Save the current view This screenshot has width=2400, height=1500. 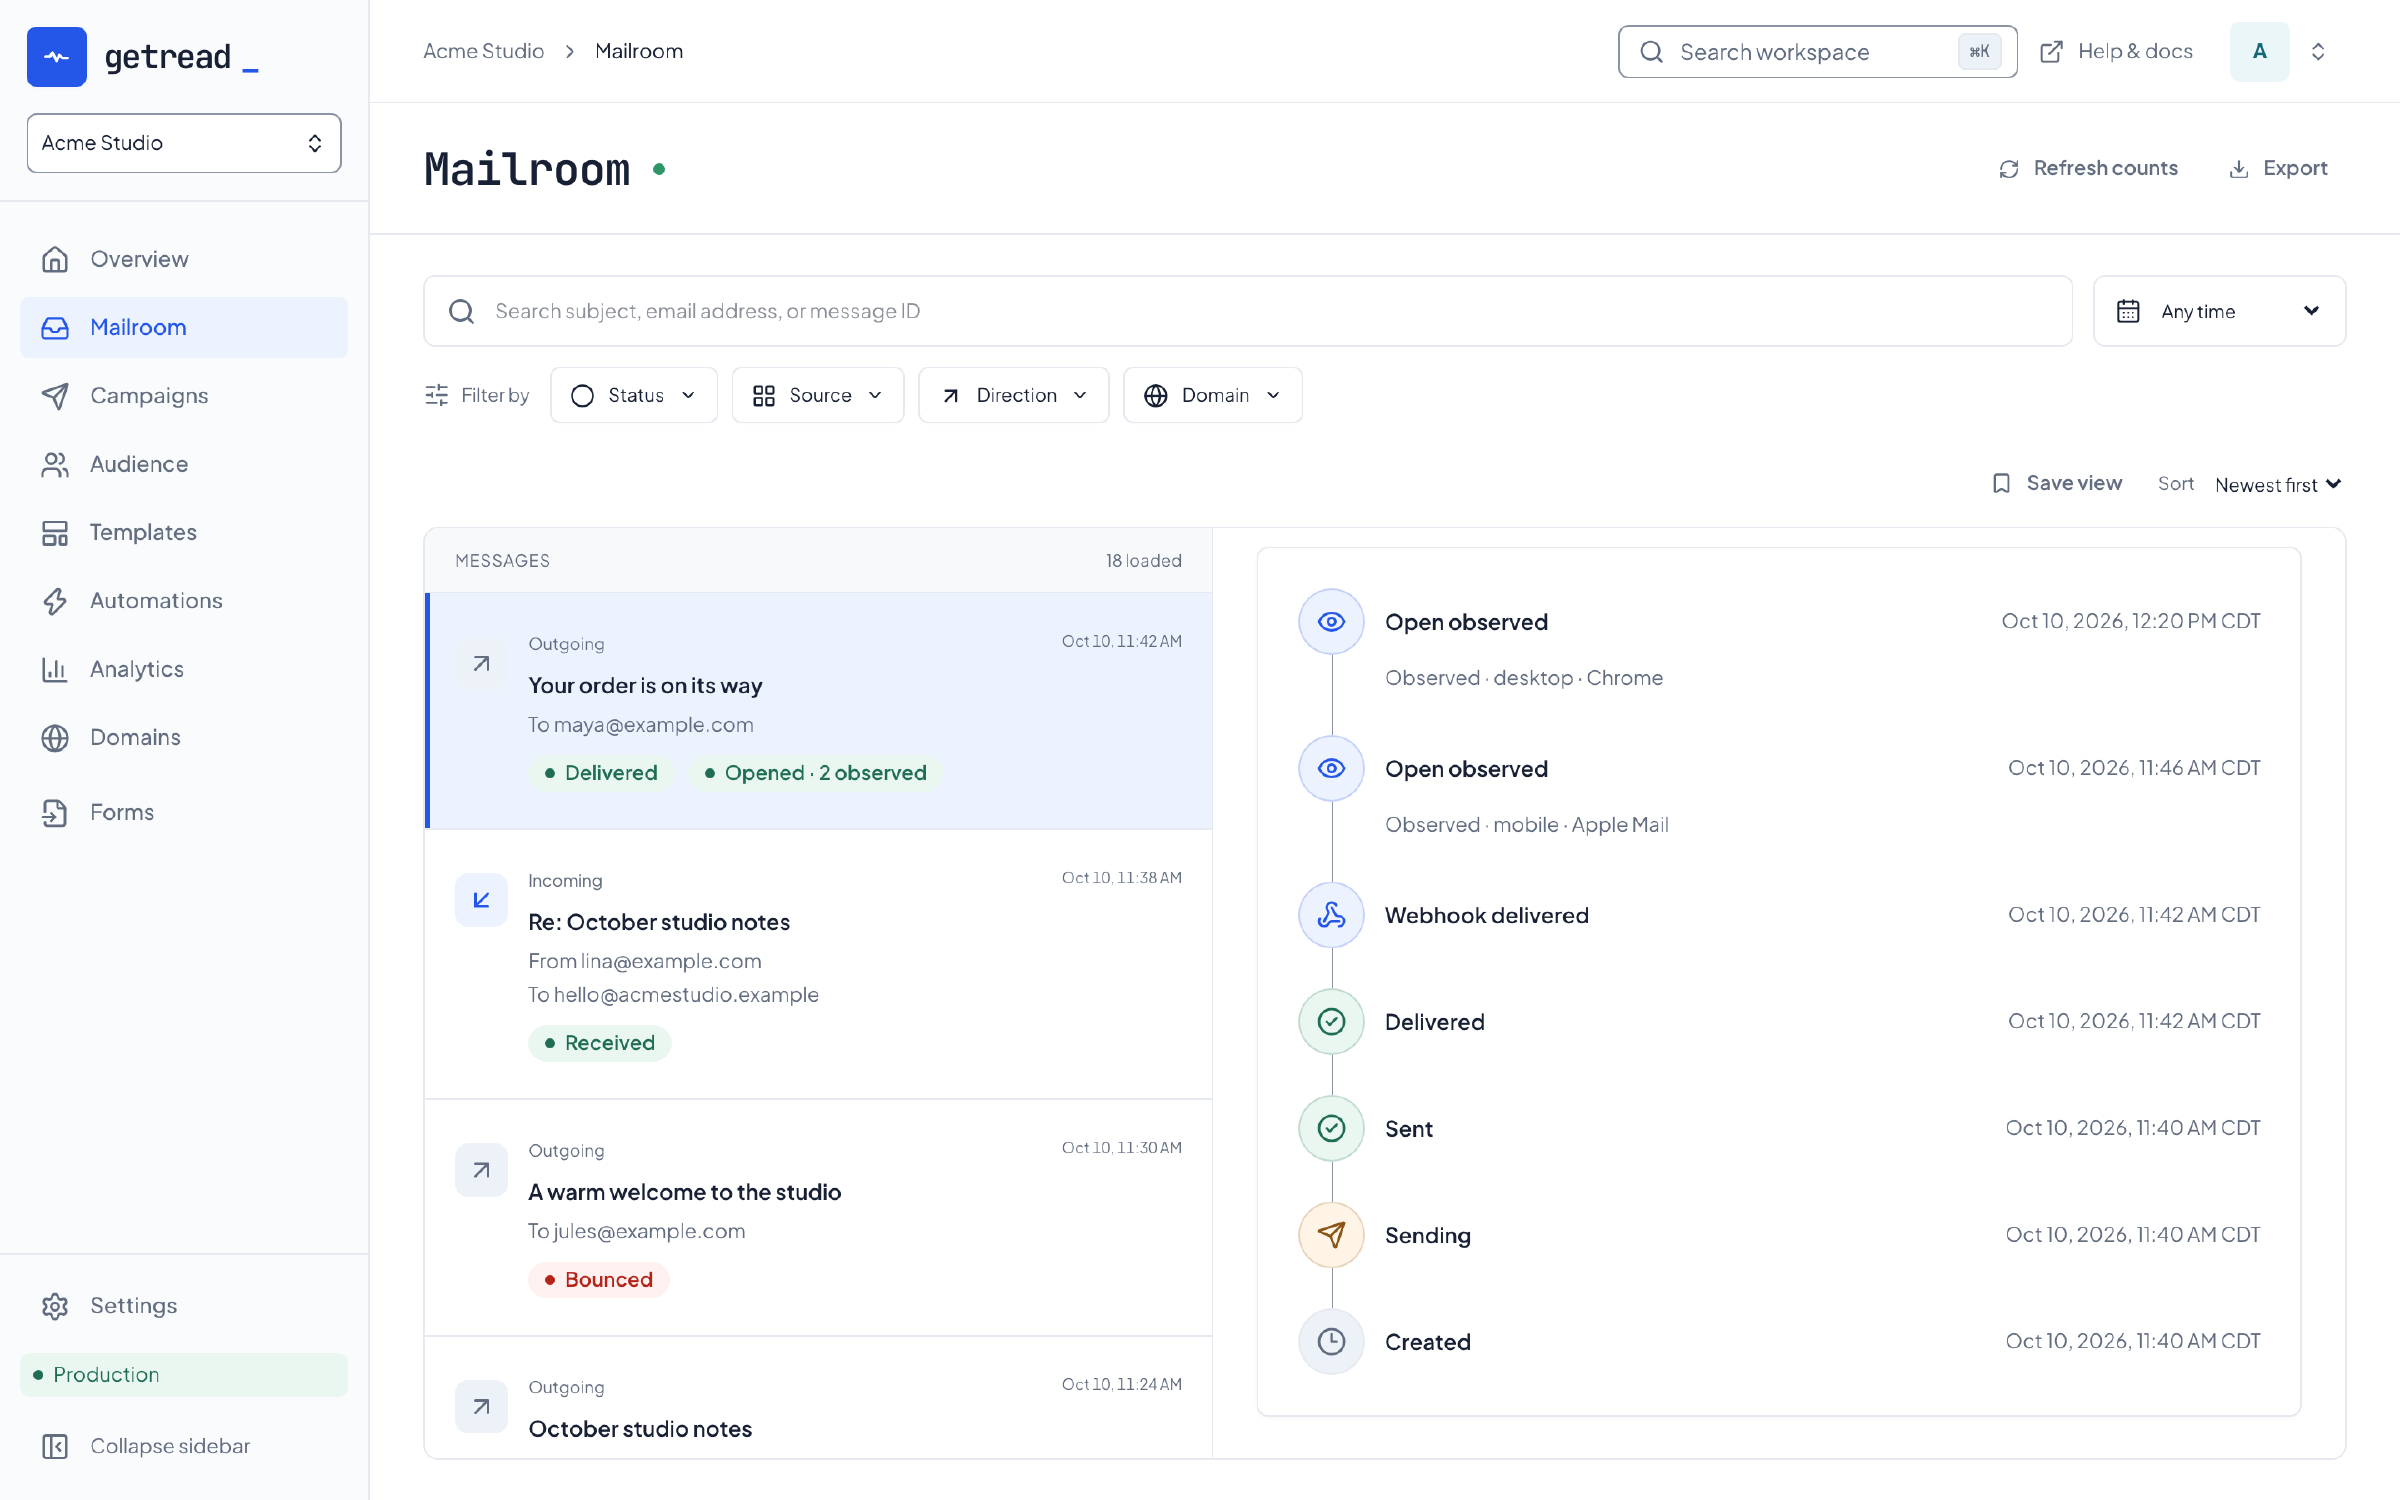pos(2057,483)
